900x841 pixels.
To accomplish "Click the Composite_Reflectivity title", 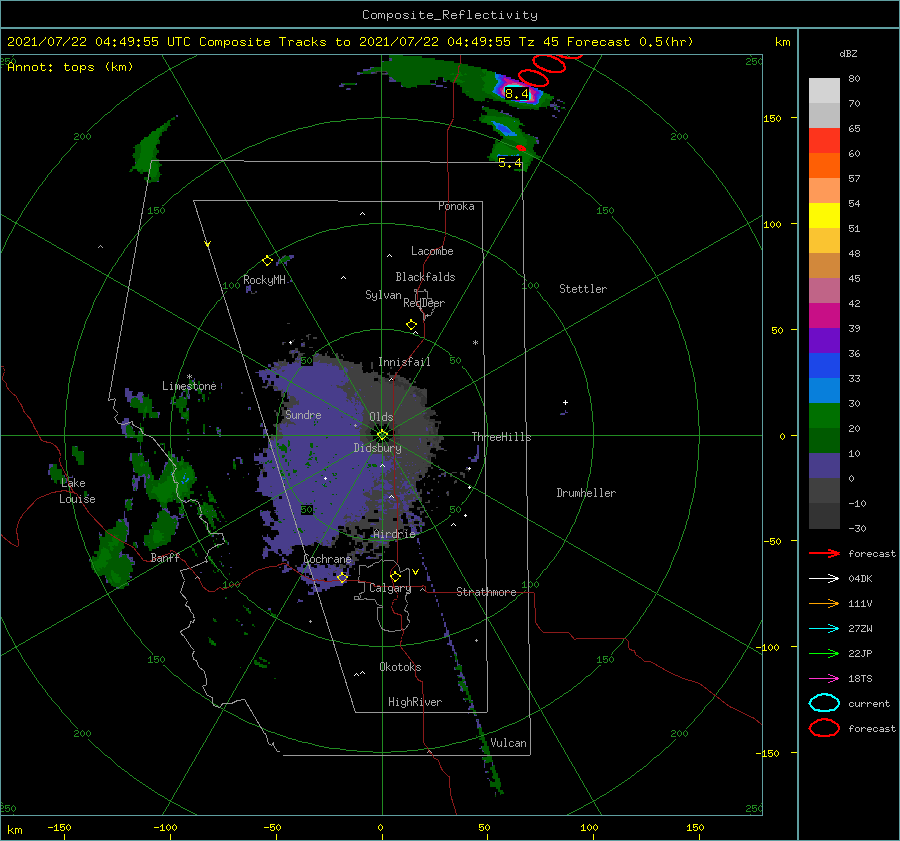I will click(450, 15).
